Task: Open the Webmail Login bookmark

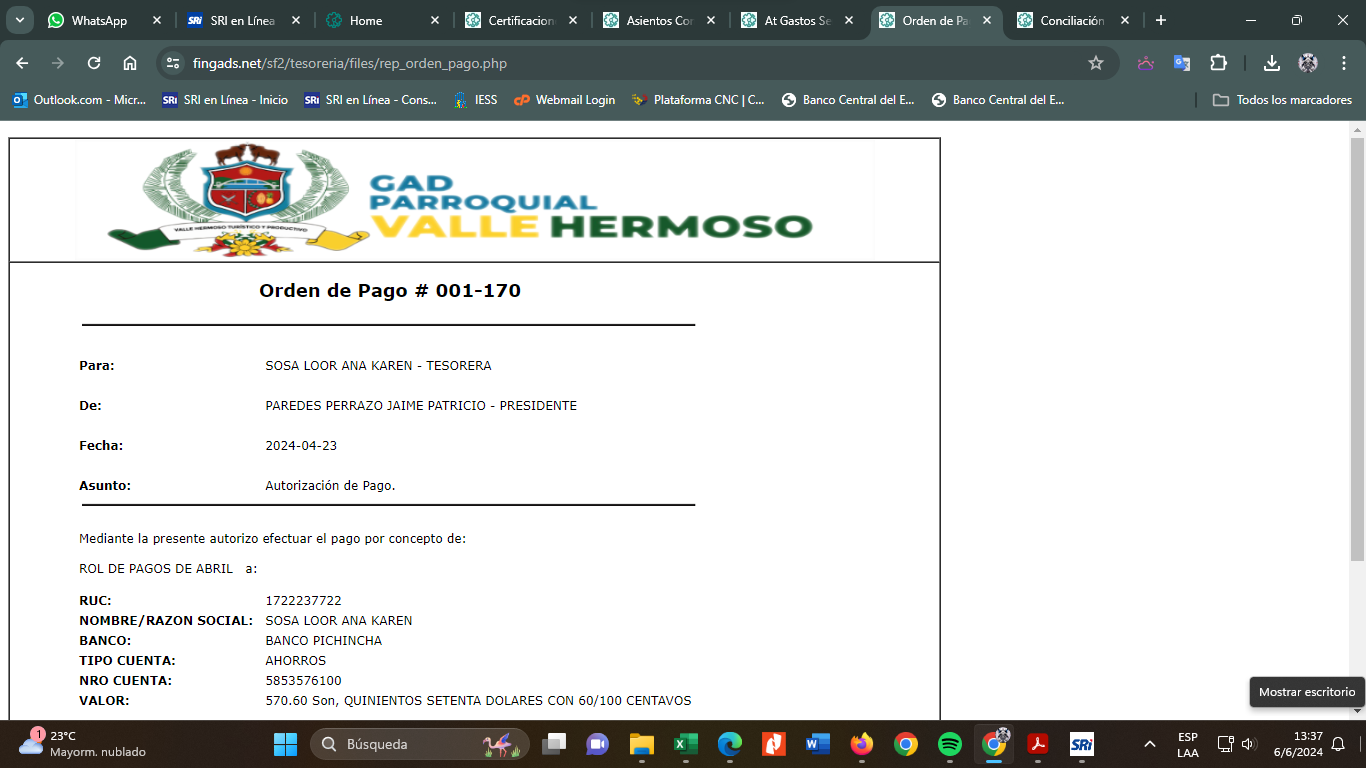Action: tap(564, 100)
